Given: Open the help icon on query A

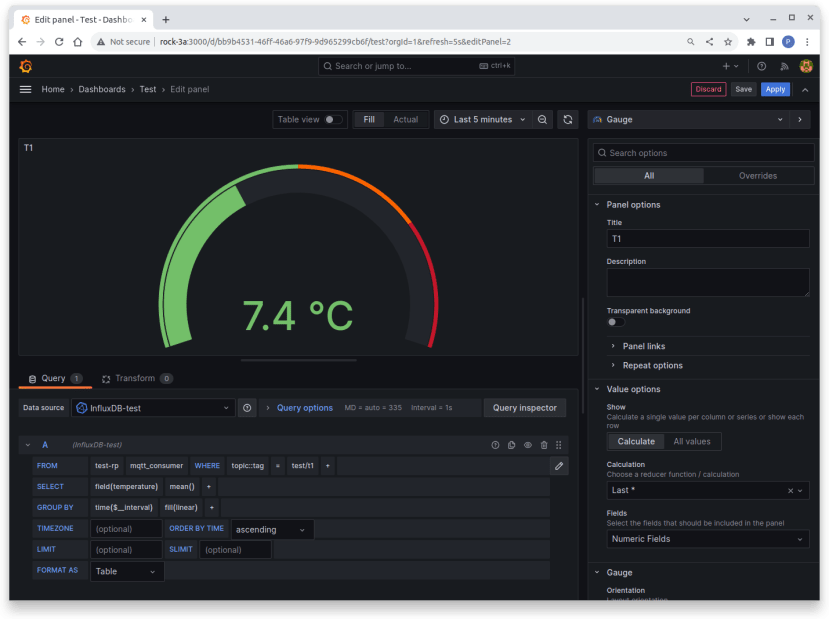Looking at the screenshot, I should coord(494,445).
